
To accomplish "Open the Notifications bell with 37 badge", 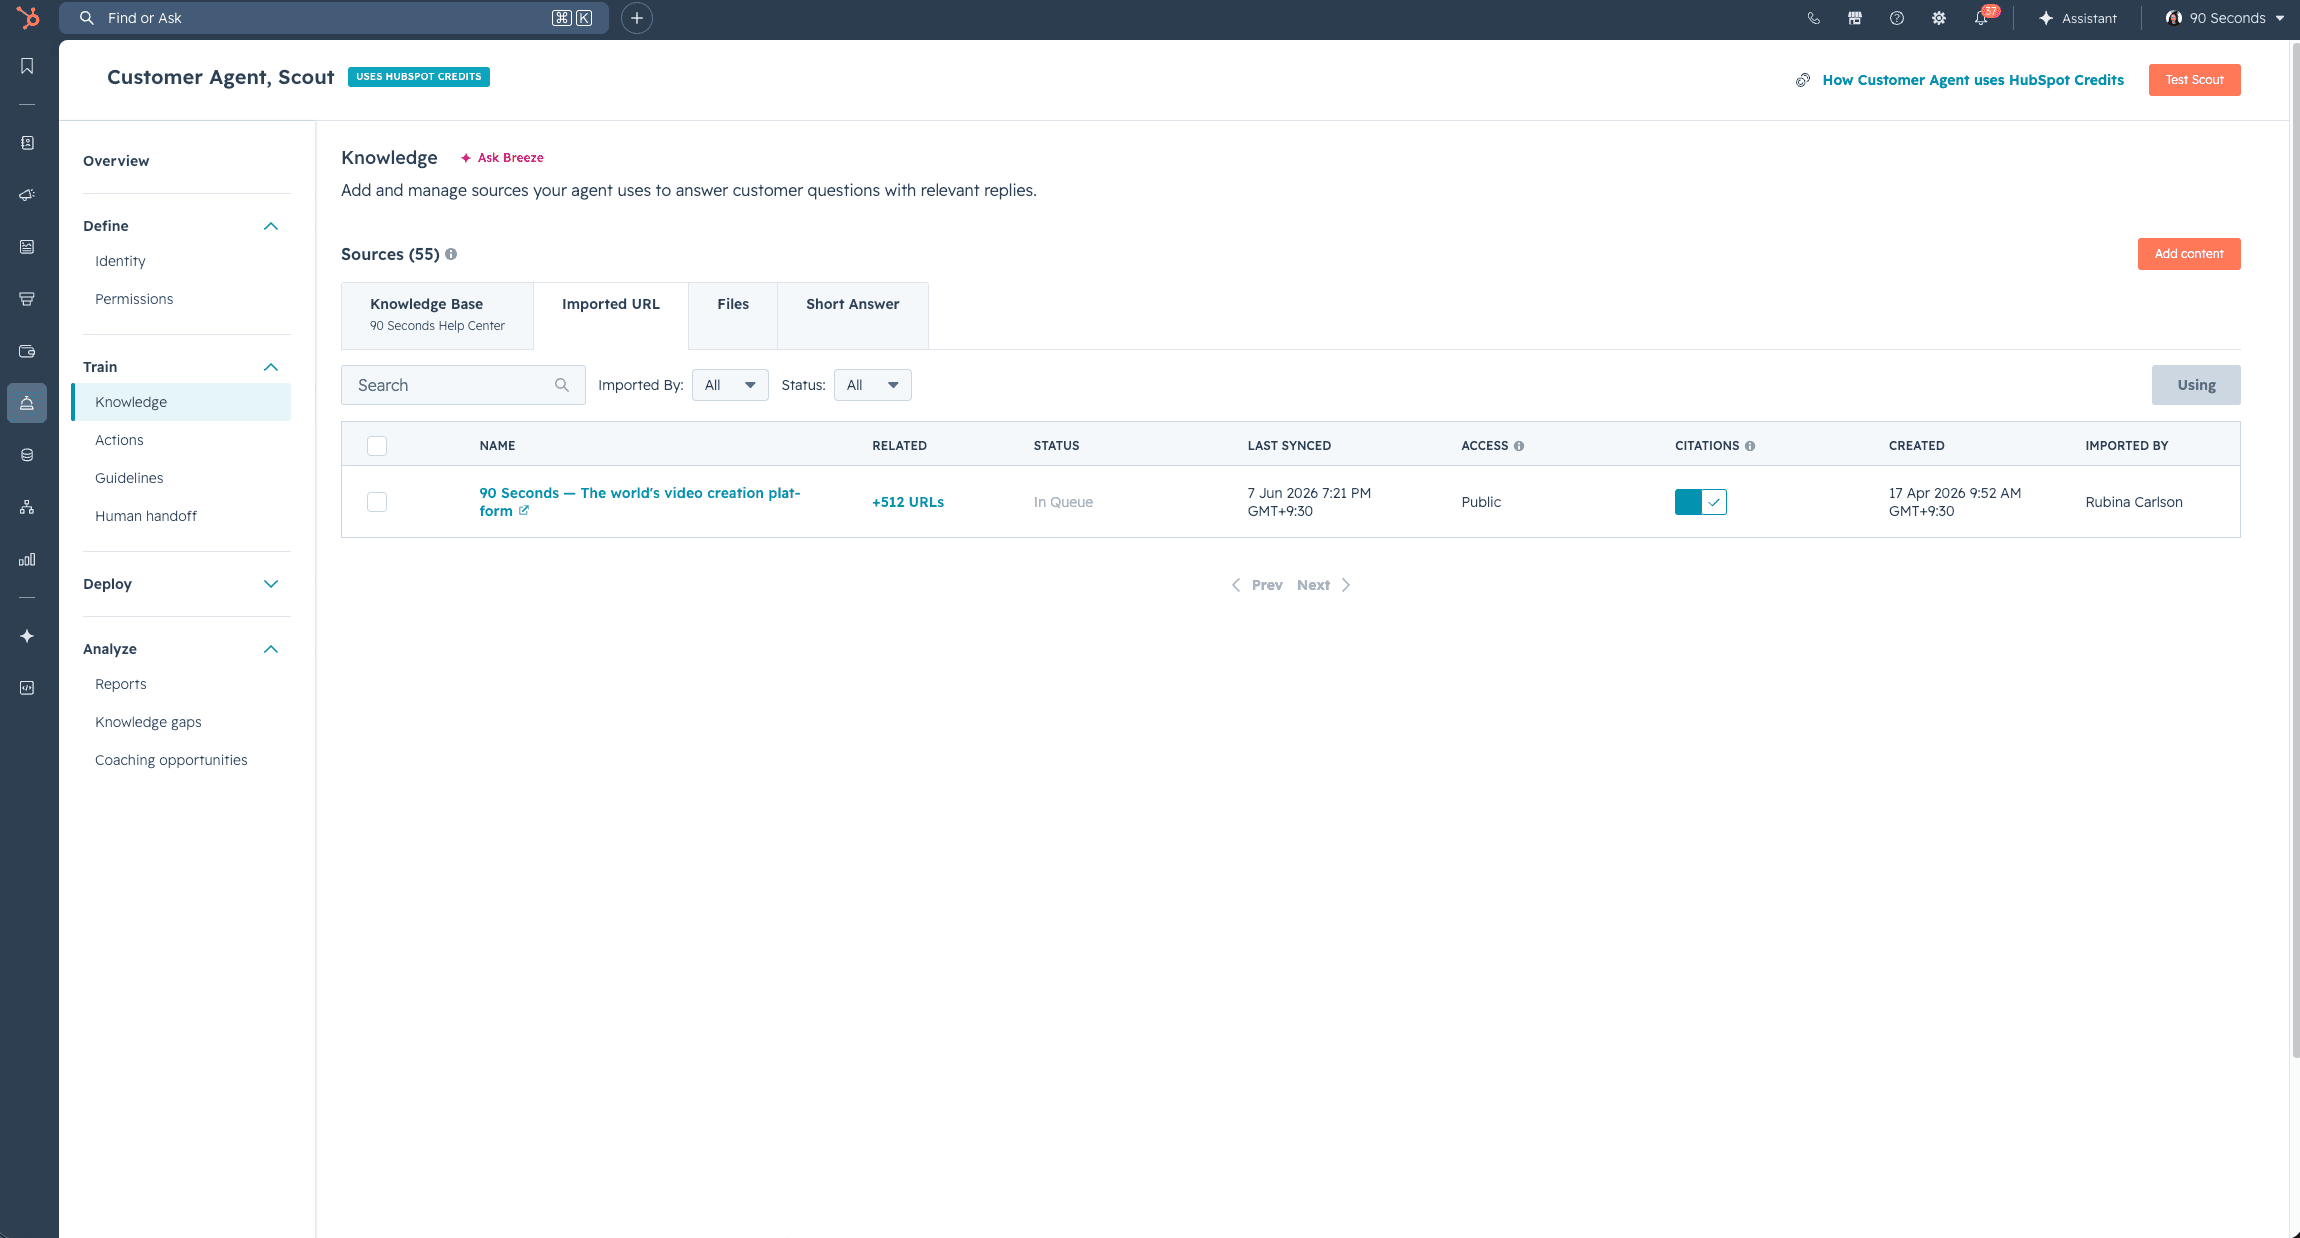I will point(1982,17).
